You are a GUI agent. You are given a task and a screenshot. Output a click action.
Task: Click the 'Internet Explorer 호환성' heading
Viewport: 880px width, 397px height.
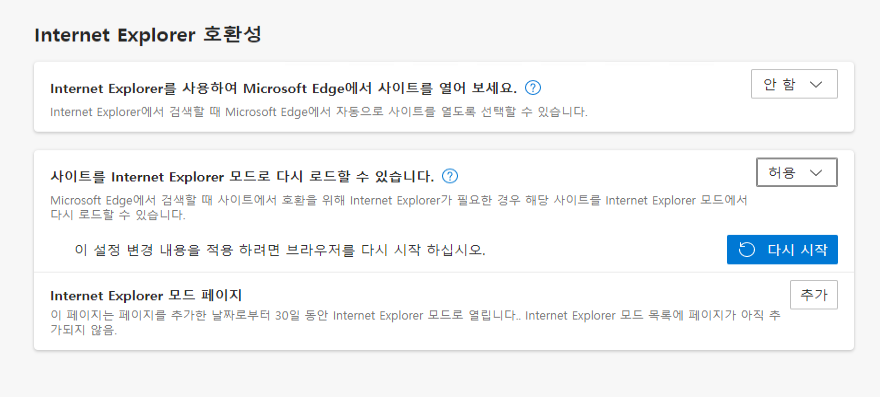(148, 35)
